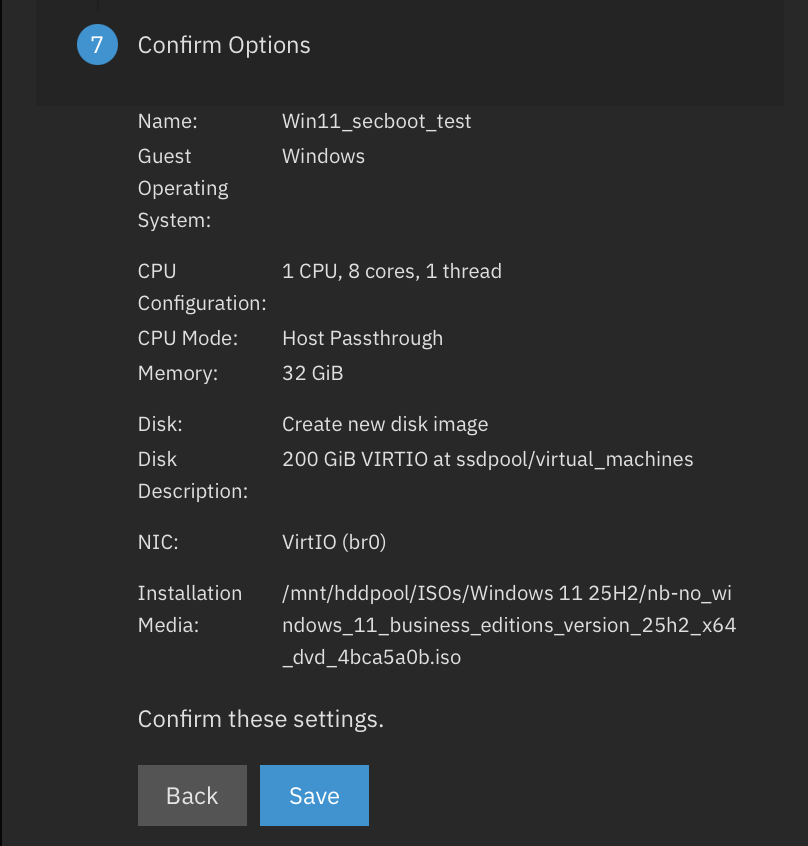Click the VM name Win11_secboot_test
Image resolution: width=808 pixels, height=846 pixels.
(376, 121)
